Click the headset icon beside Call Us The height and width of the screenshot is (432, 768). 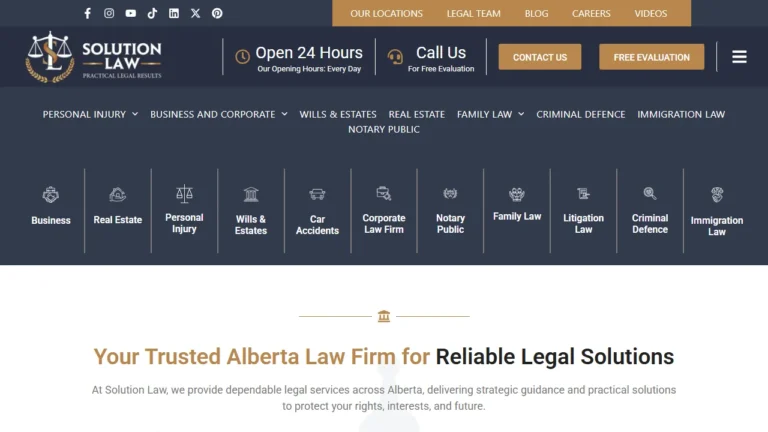pyautogui.click(x=395, y=57)
